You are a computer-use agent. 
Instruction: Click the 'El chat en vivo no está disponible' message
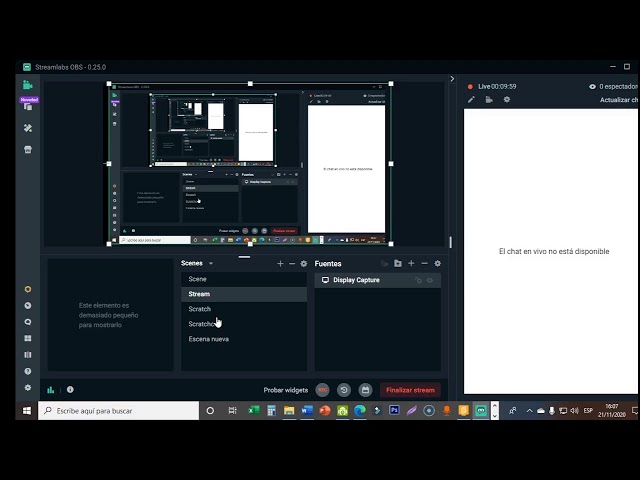(x=554, y=251)
